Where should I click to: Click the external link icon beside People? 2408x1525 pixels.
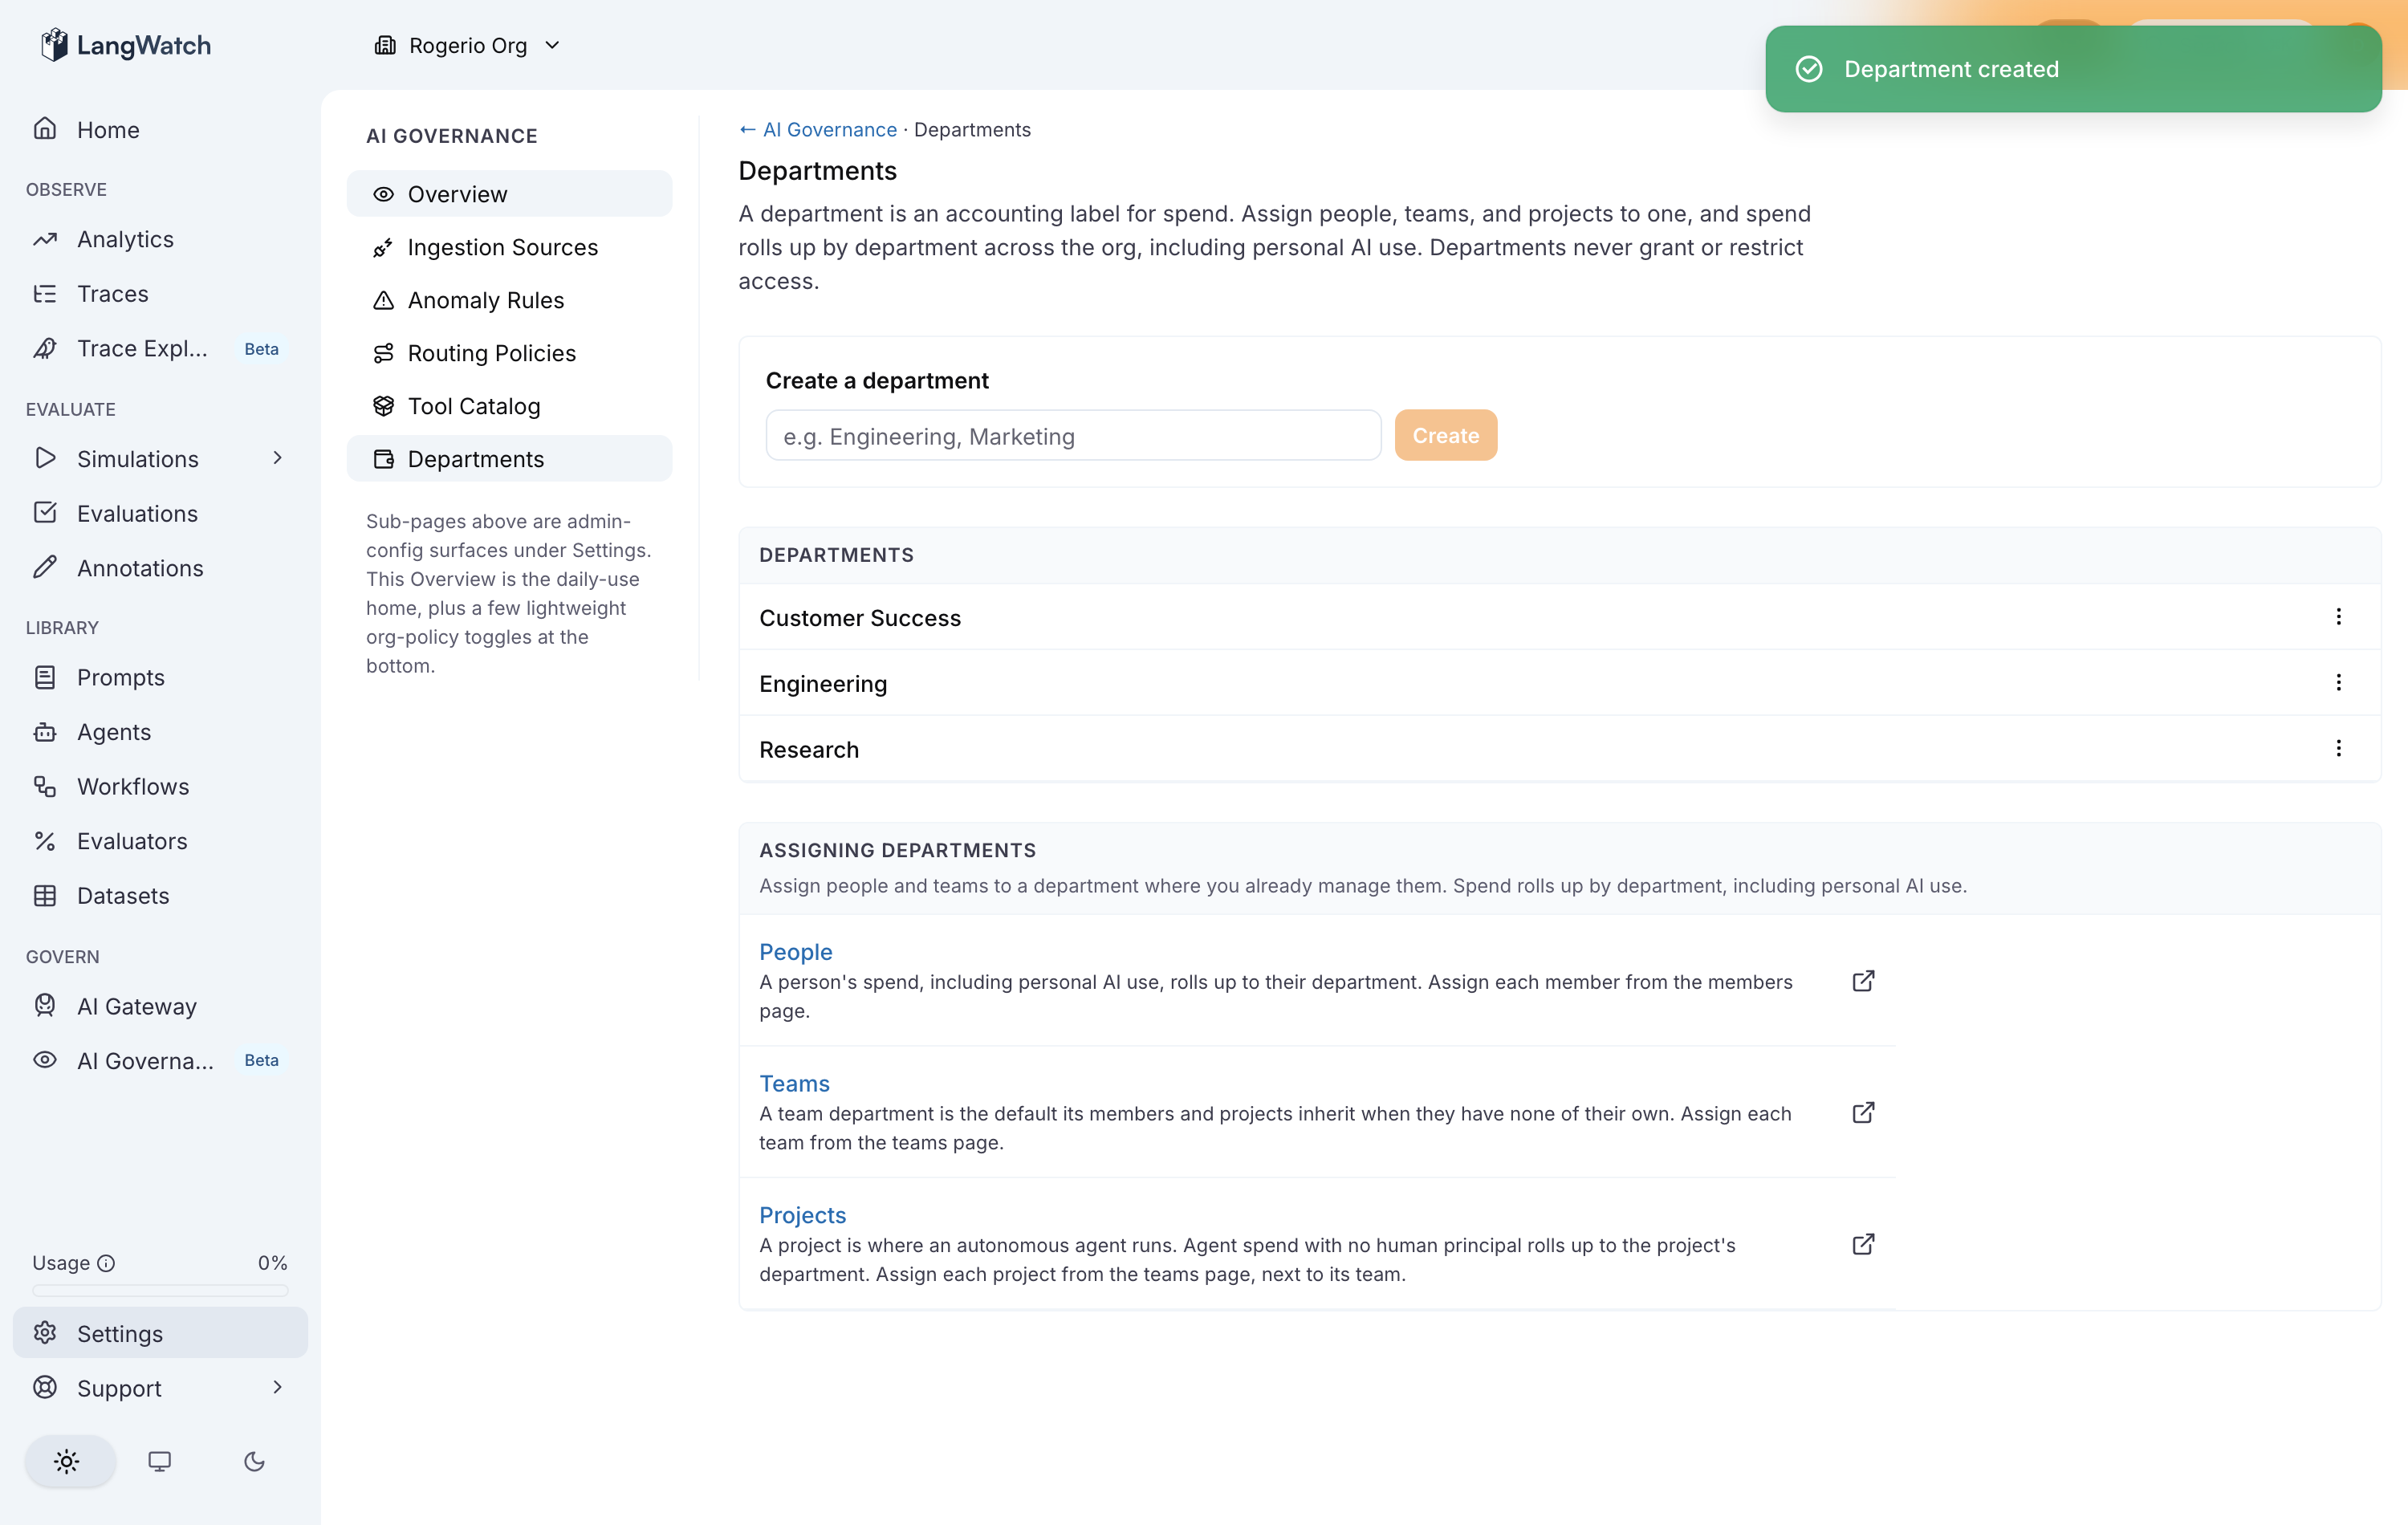(1863, 981)
